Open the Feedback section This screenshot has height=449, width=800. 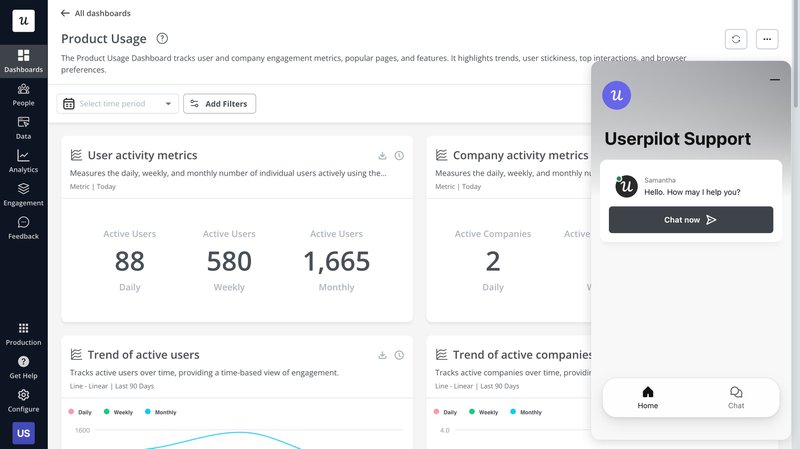(23, 228)
